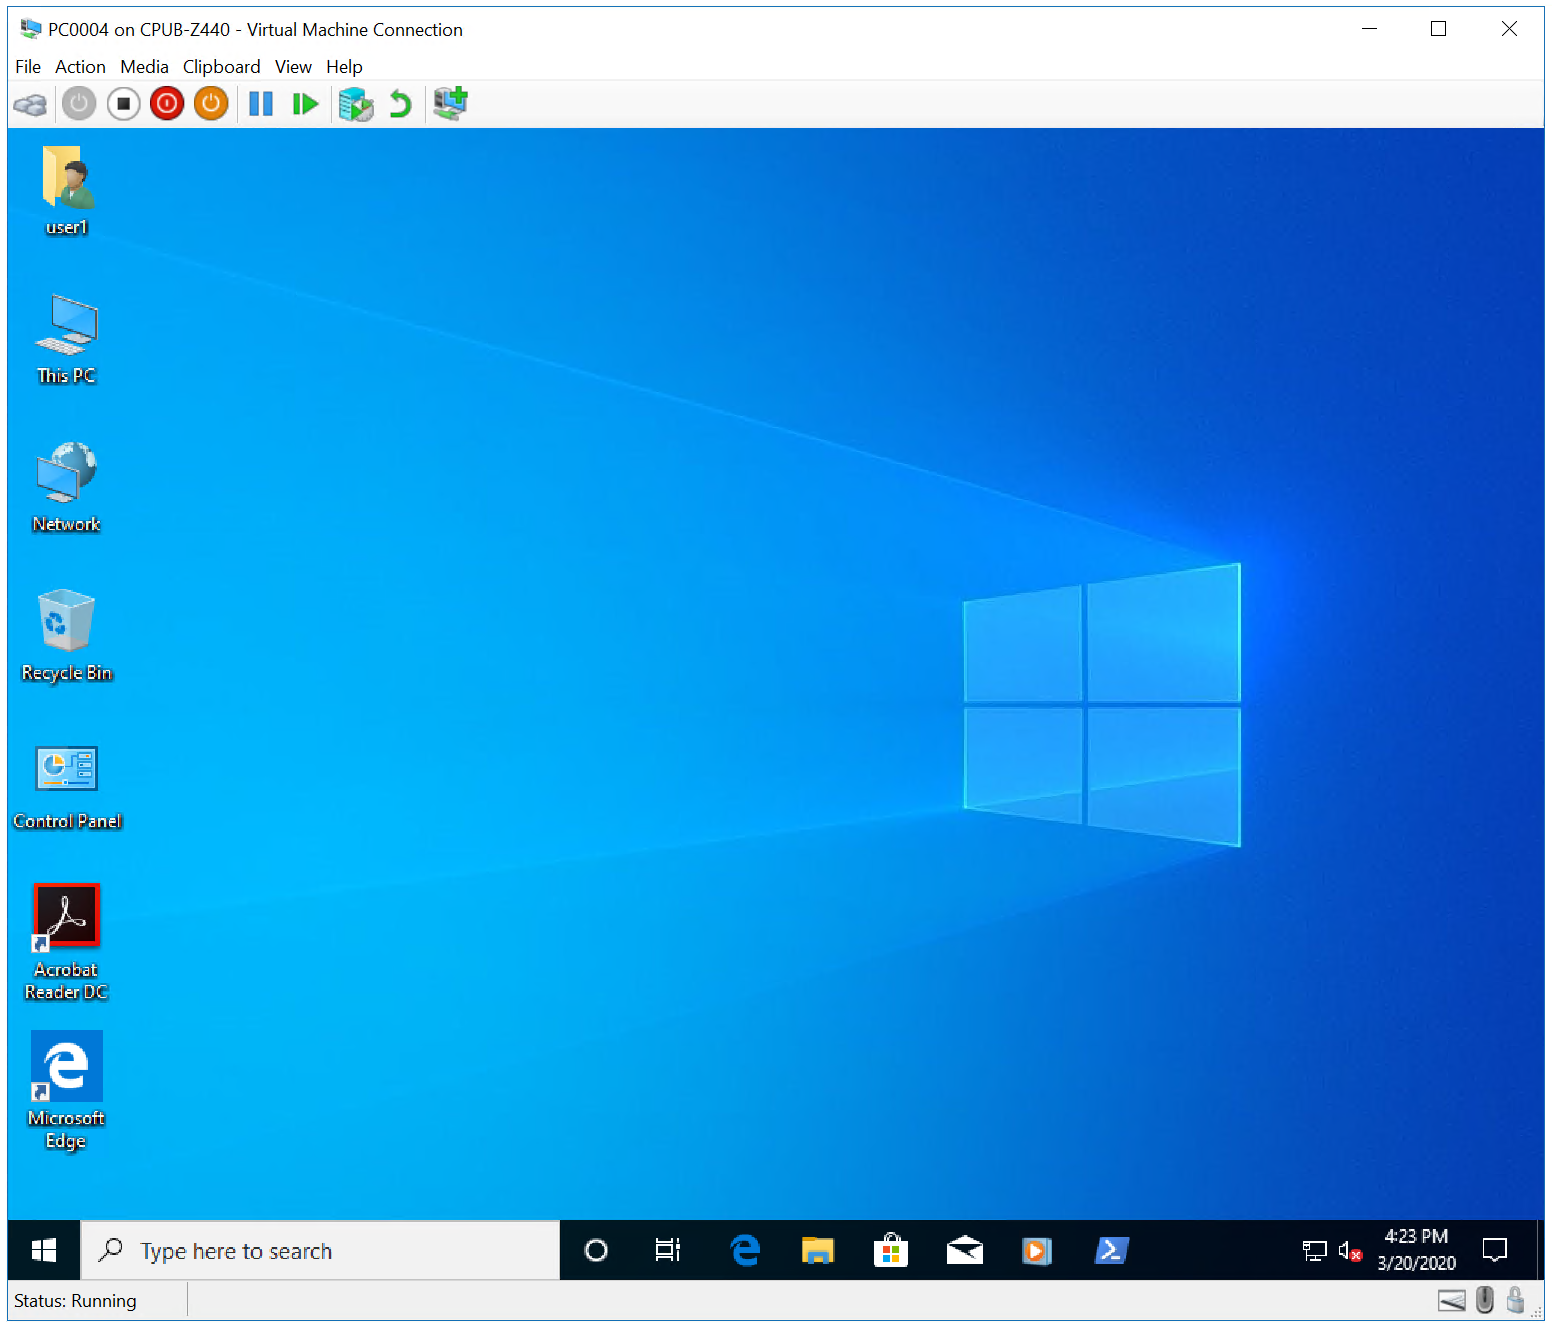The height and width of the screenshot is (1327, 1552).
Task: Open the Action menu
Action: [x=80, y=67]
